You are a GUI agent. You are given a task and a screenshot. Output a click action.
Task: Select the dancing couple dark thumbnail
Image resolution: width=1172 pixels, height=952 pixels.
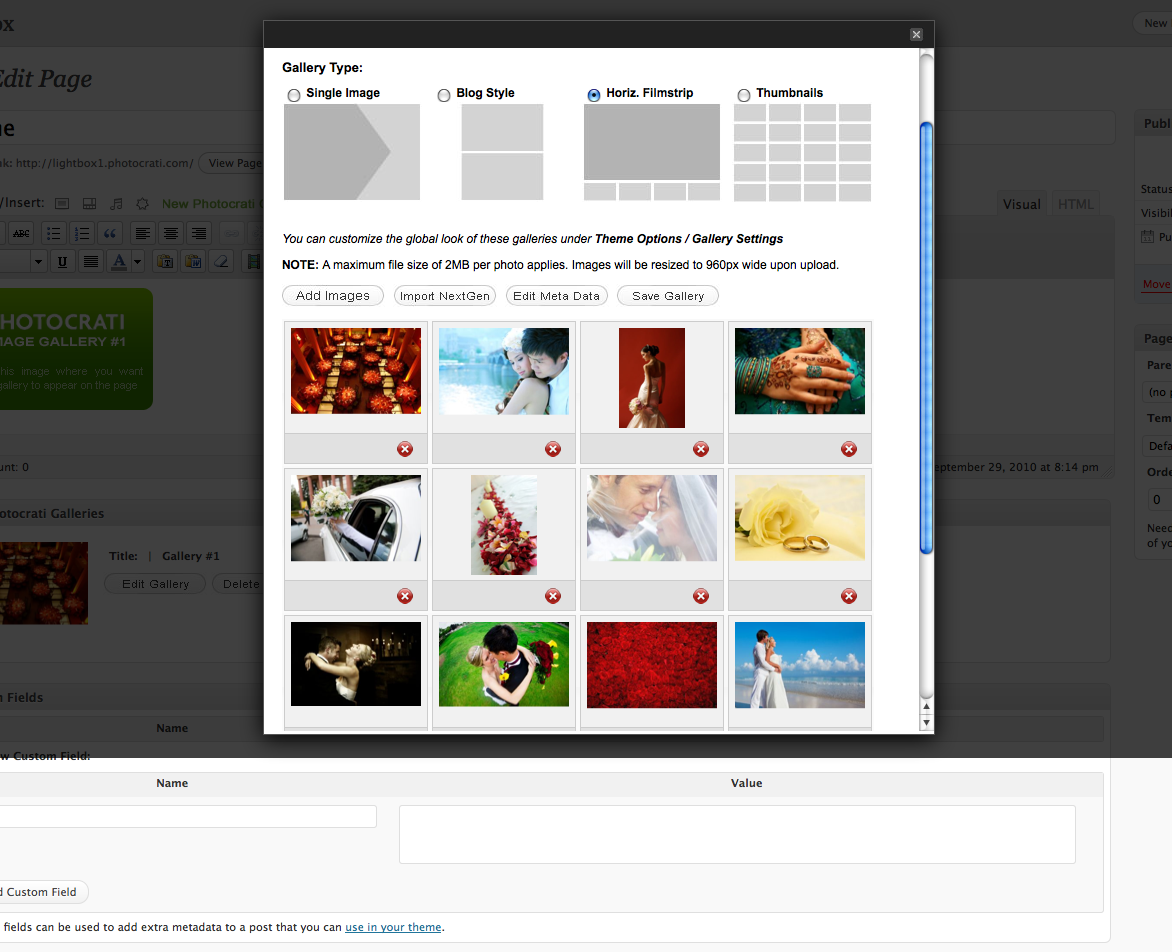click(356, 664)
